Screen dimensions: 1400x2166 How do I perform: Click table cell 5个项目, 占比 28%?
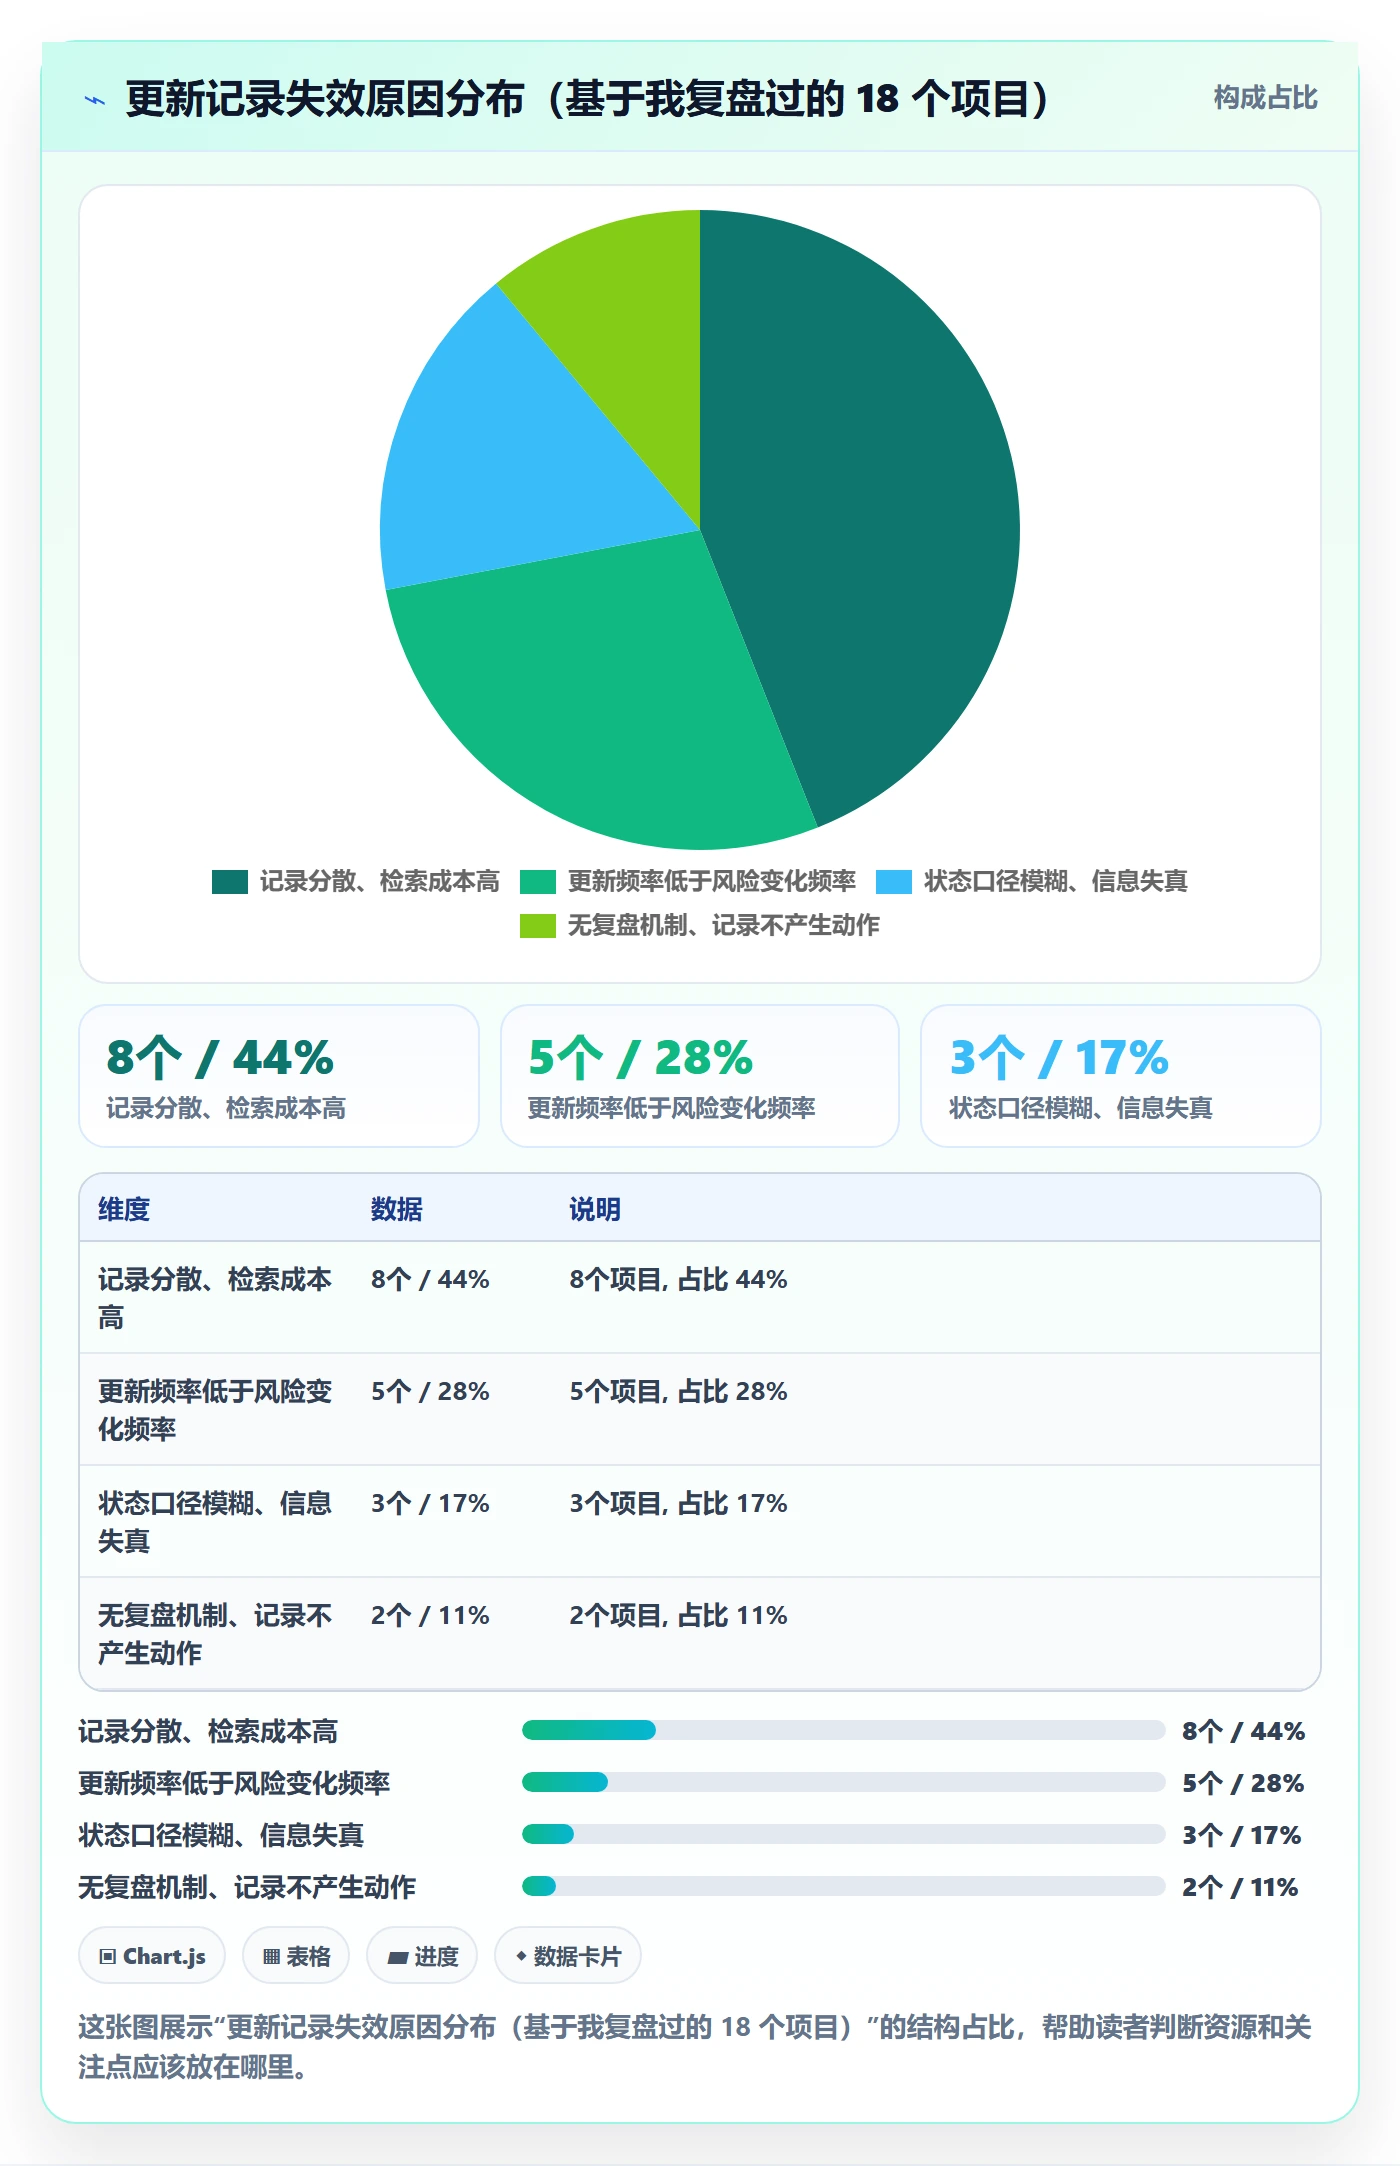pyautogui.click(x=678, y=1392)
